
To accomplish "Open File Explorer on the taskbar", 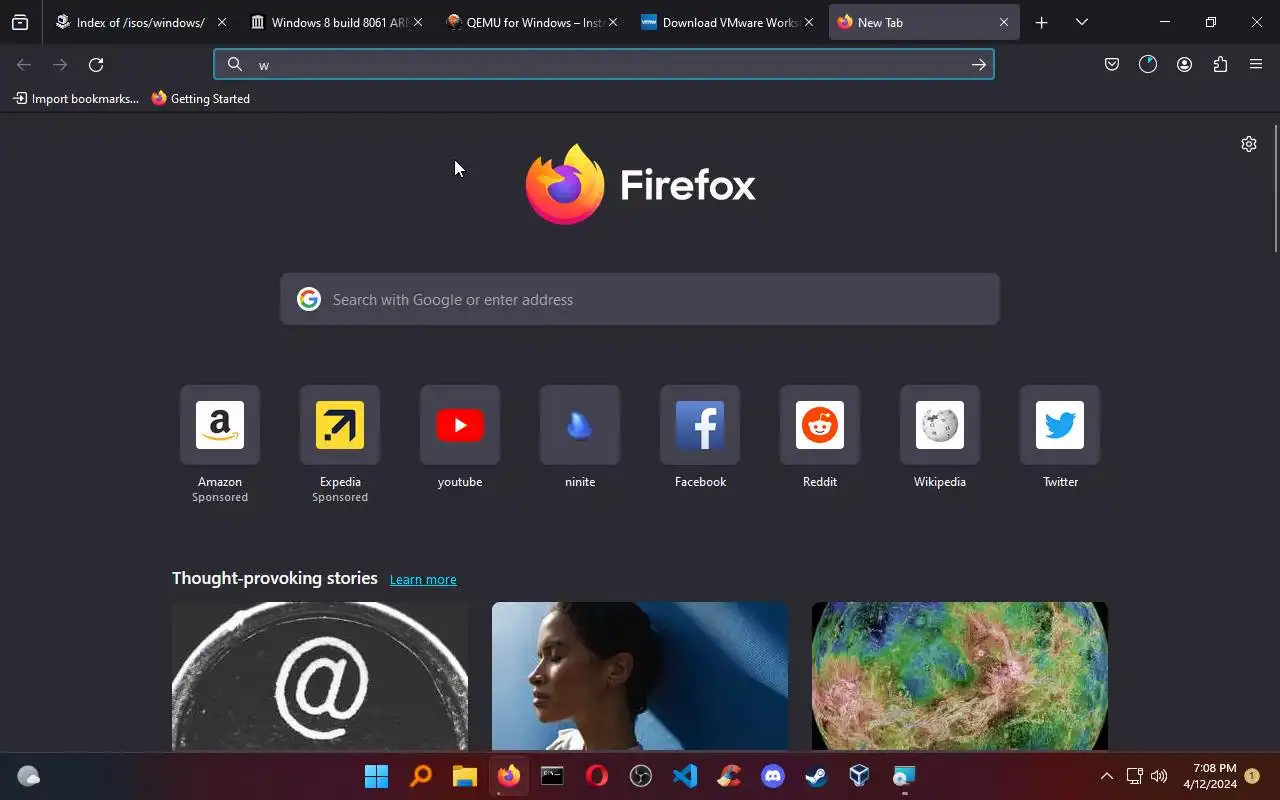I will (x=465, y=776).
